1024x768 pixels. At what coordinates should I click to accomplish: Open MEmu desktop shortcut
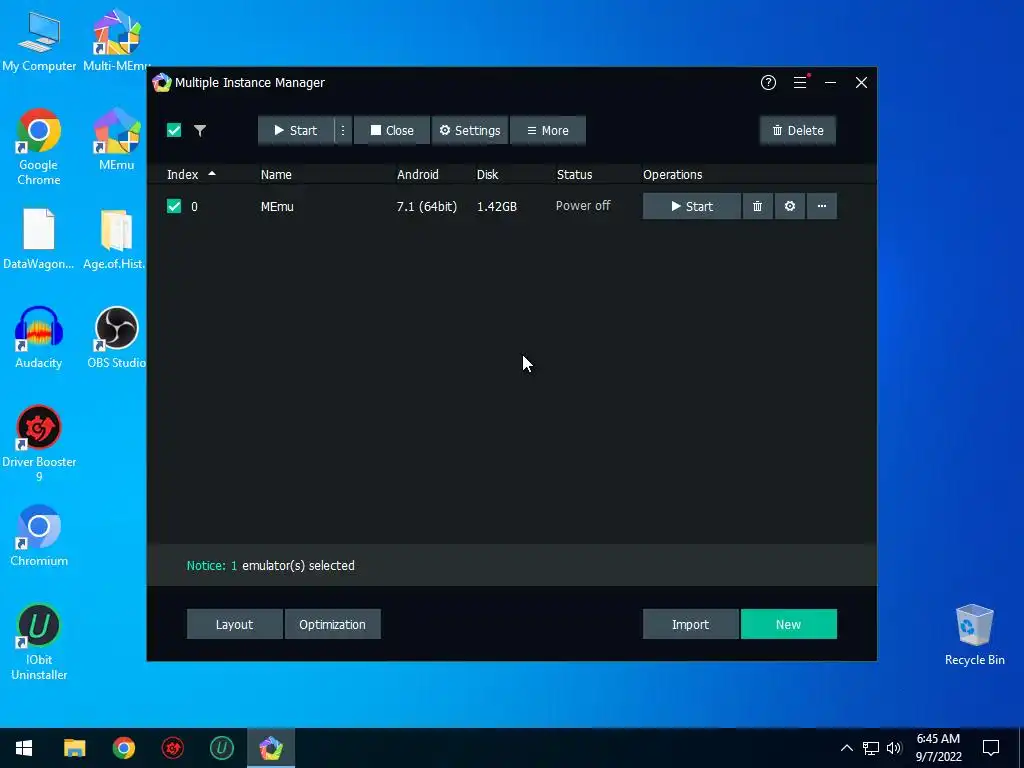click(x=116, y=139)
